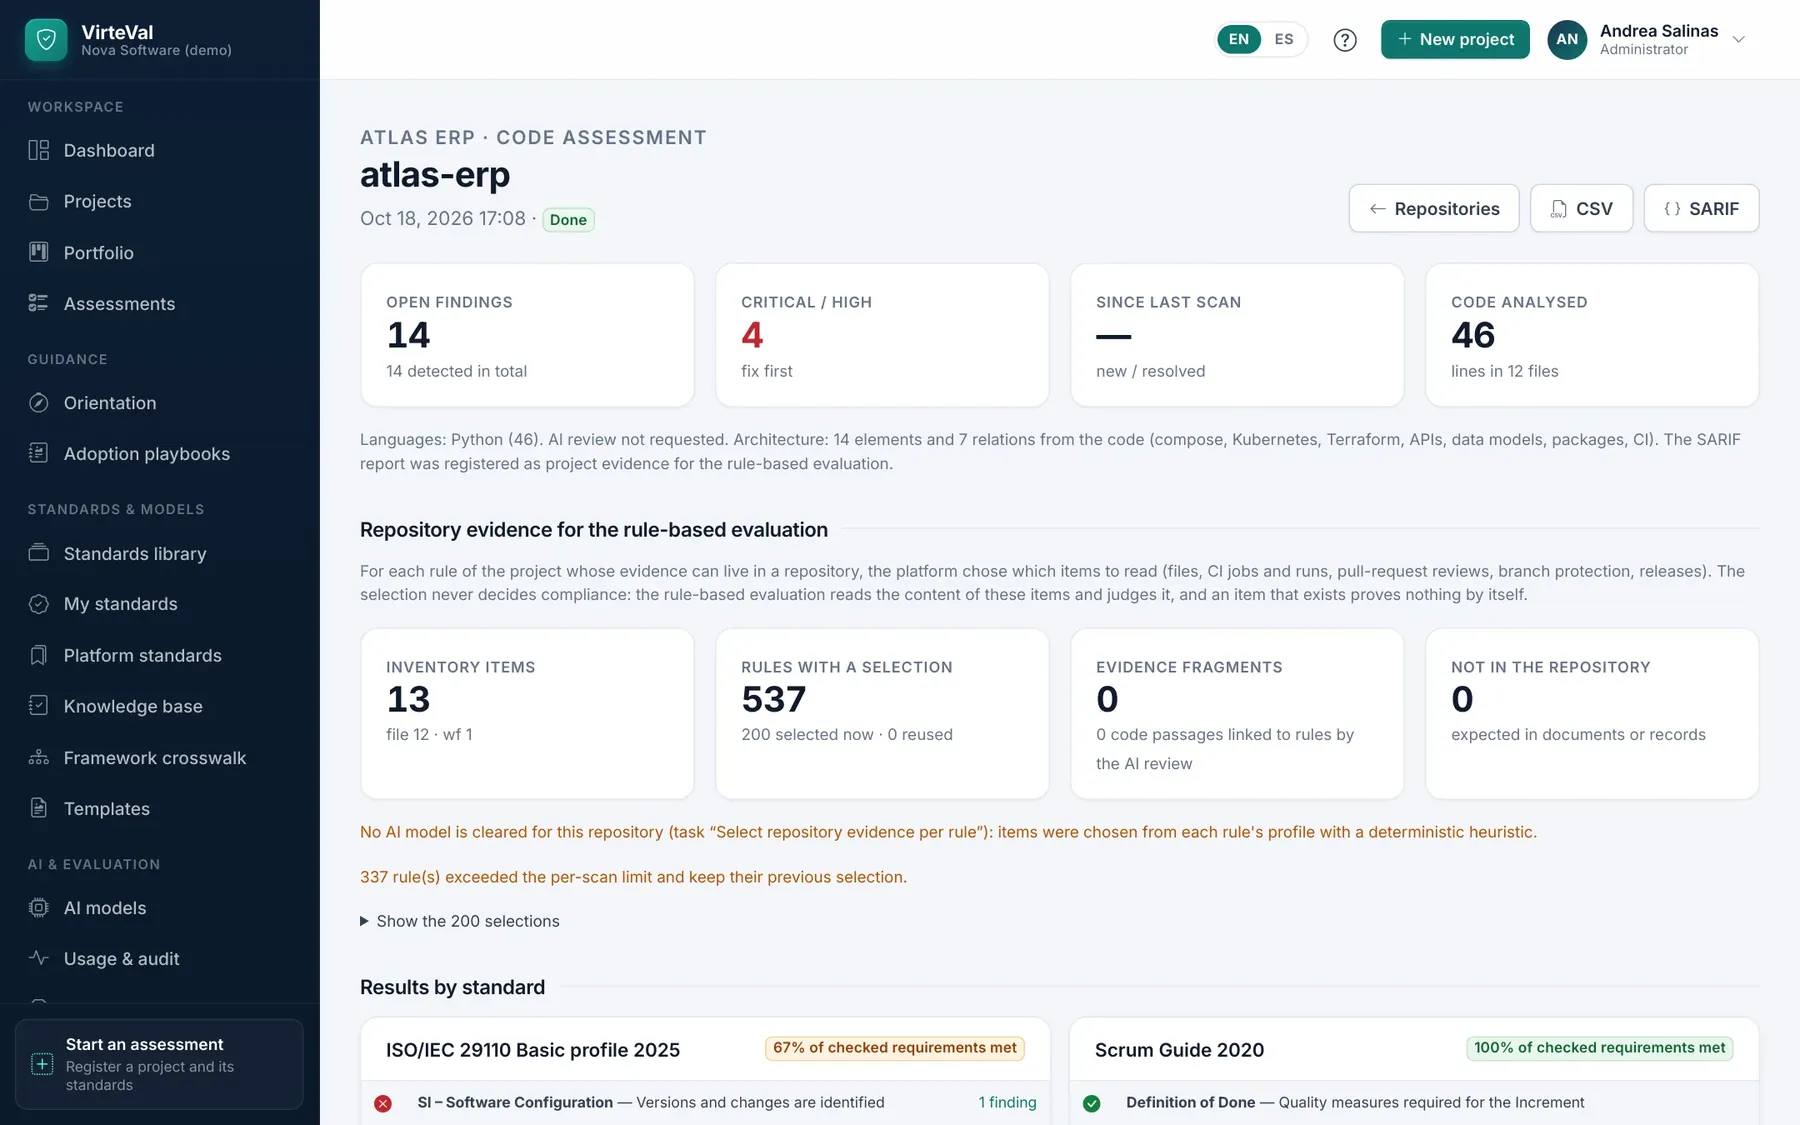Click the Usage & audit pulse icon
This screenshot has width=1800, height=1125.
pyautogui.click(x=39, y=958)
